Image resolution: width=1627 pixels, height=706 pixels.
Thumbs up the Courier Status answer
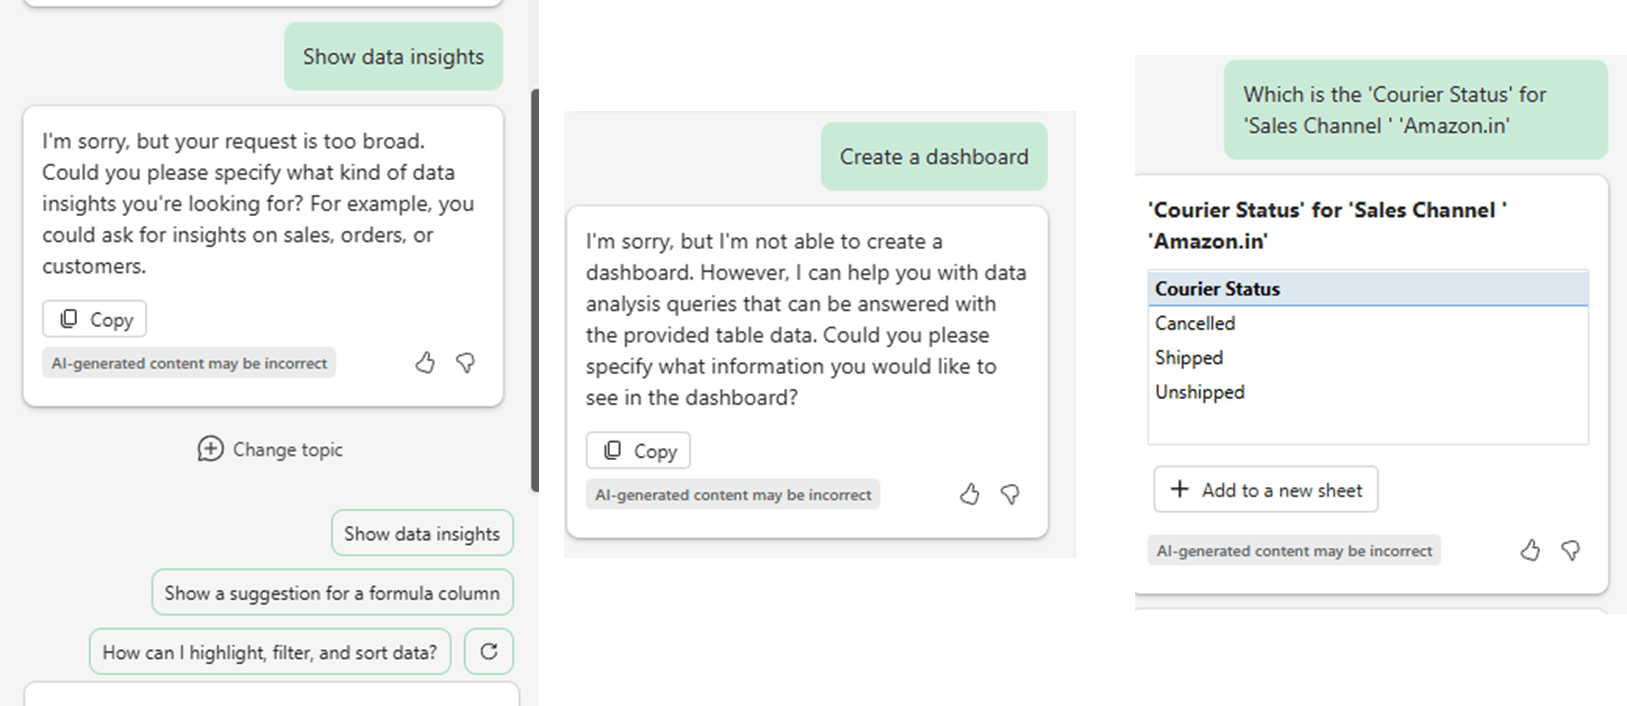click(x=1530, y=550)
